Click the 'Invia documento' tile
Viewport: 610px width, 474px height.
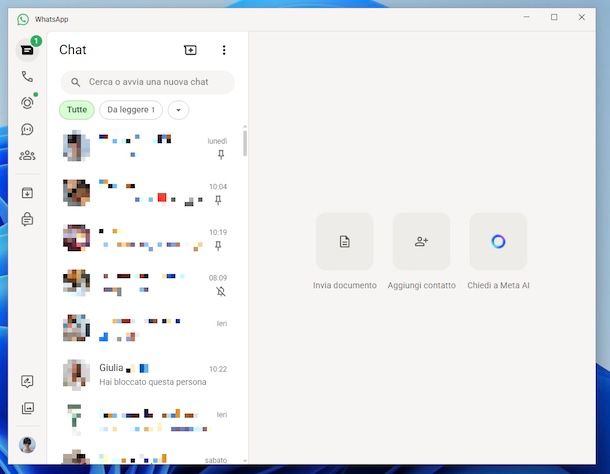[344, 241]
